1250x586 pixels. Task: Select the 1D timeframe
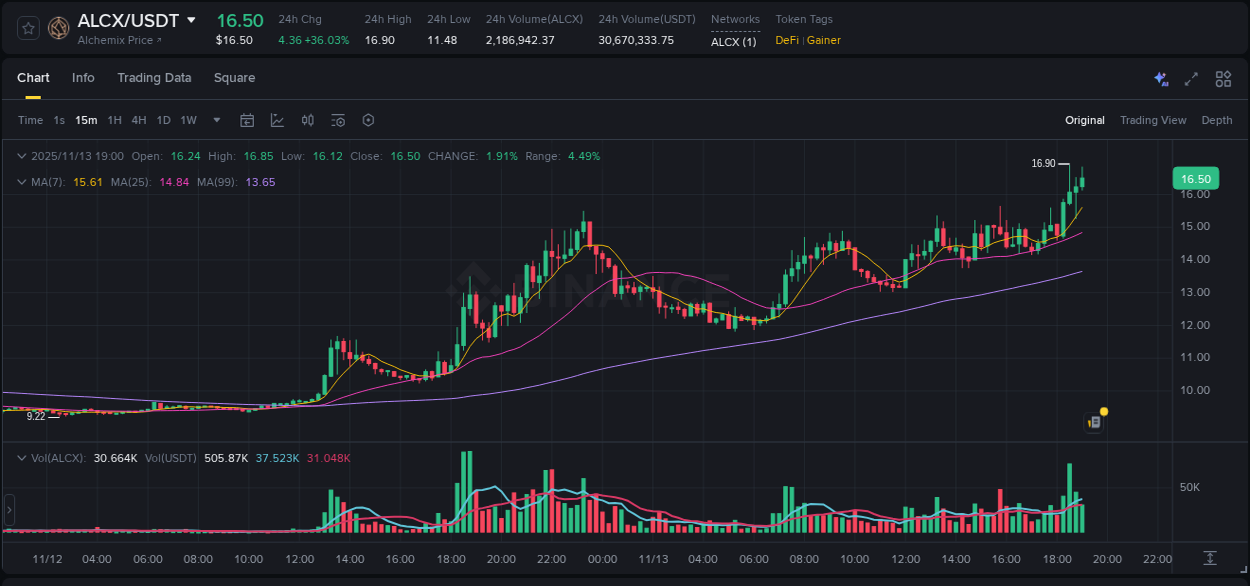tap(163, 120)
